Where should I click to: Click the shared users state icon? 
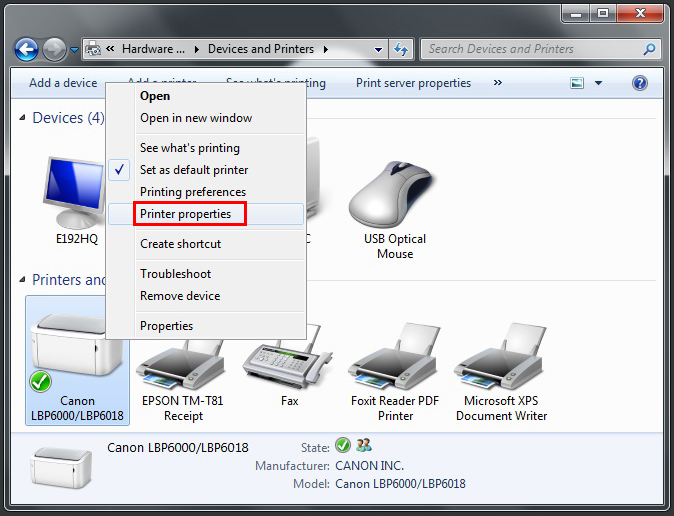pos(364,445)
